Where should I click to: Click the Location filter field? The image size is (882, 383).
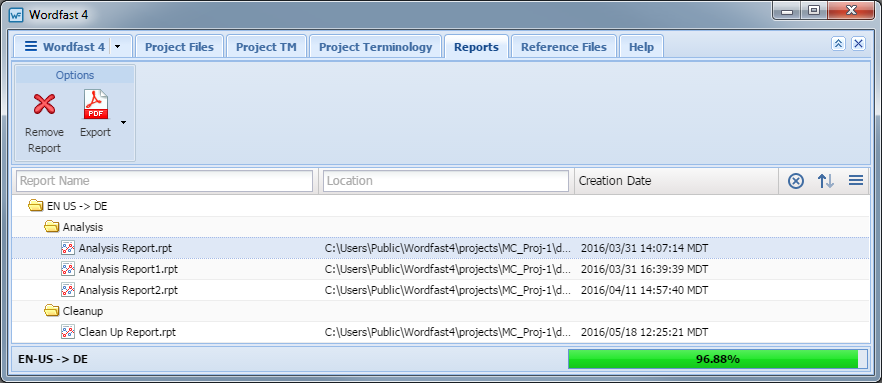[x=446, y=181]
